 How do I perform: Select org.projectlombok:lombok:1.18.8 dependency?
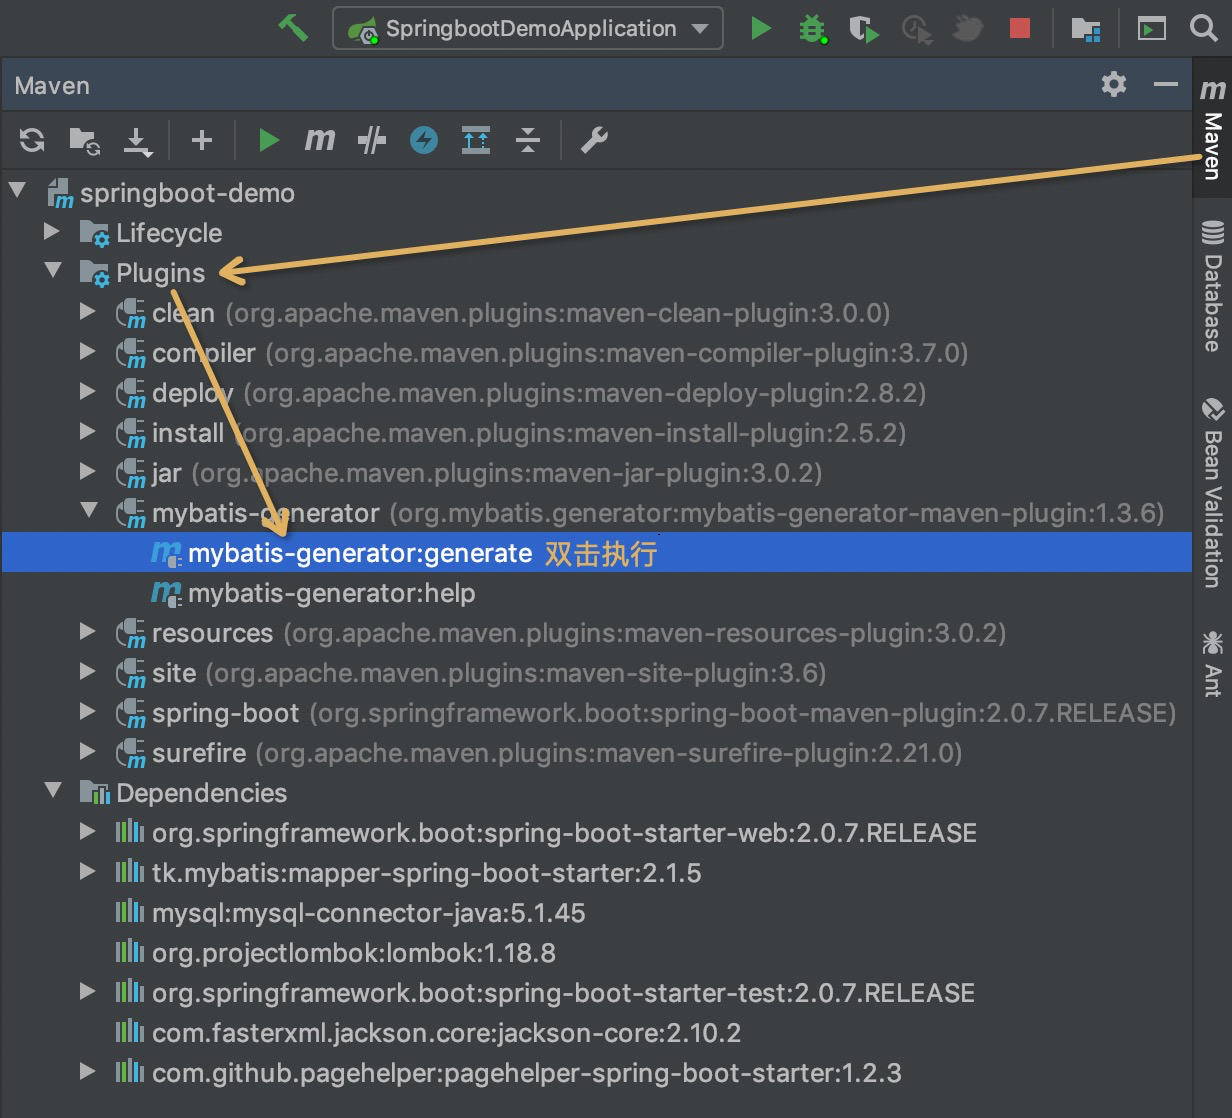tap(354, 953)
